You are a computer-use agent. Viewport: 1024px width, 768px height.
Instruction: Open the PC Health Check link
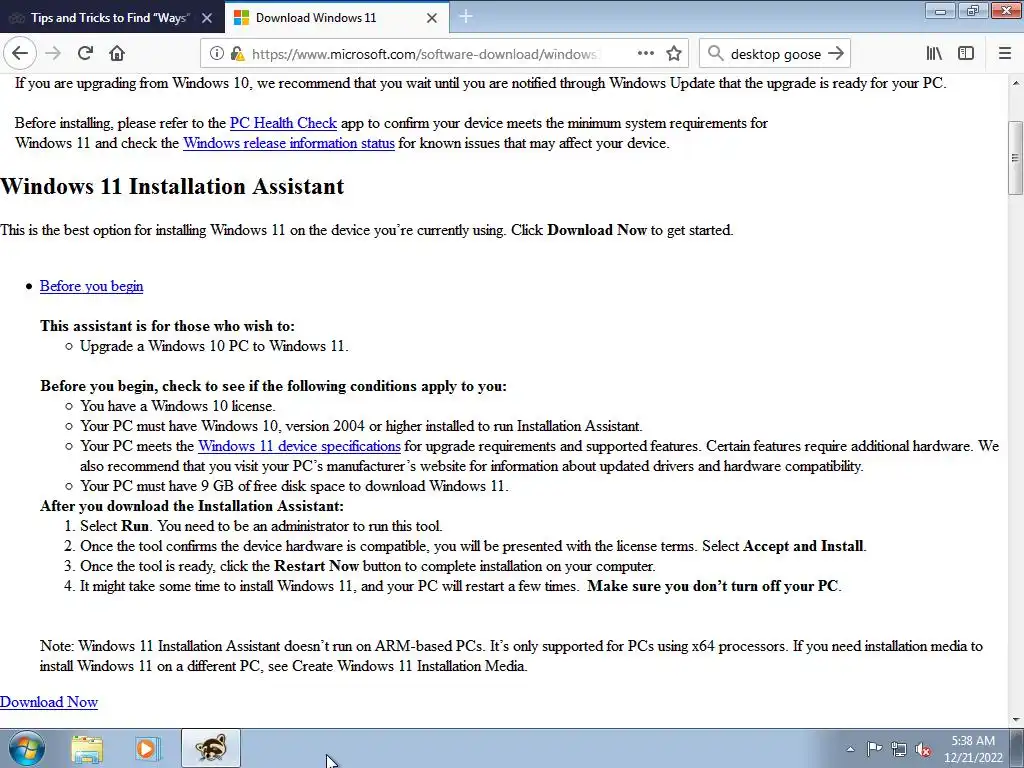(x=283, y=123)
